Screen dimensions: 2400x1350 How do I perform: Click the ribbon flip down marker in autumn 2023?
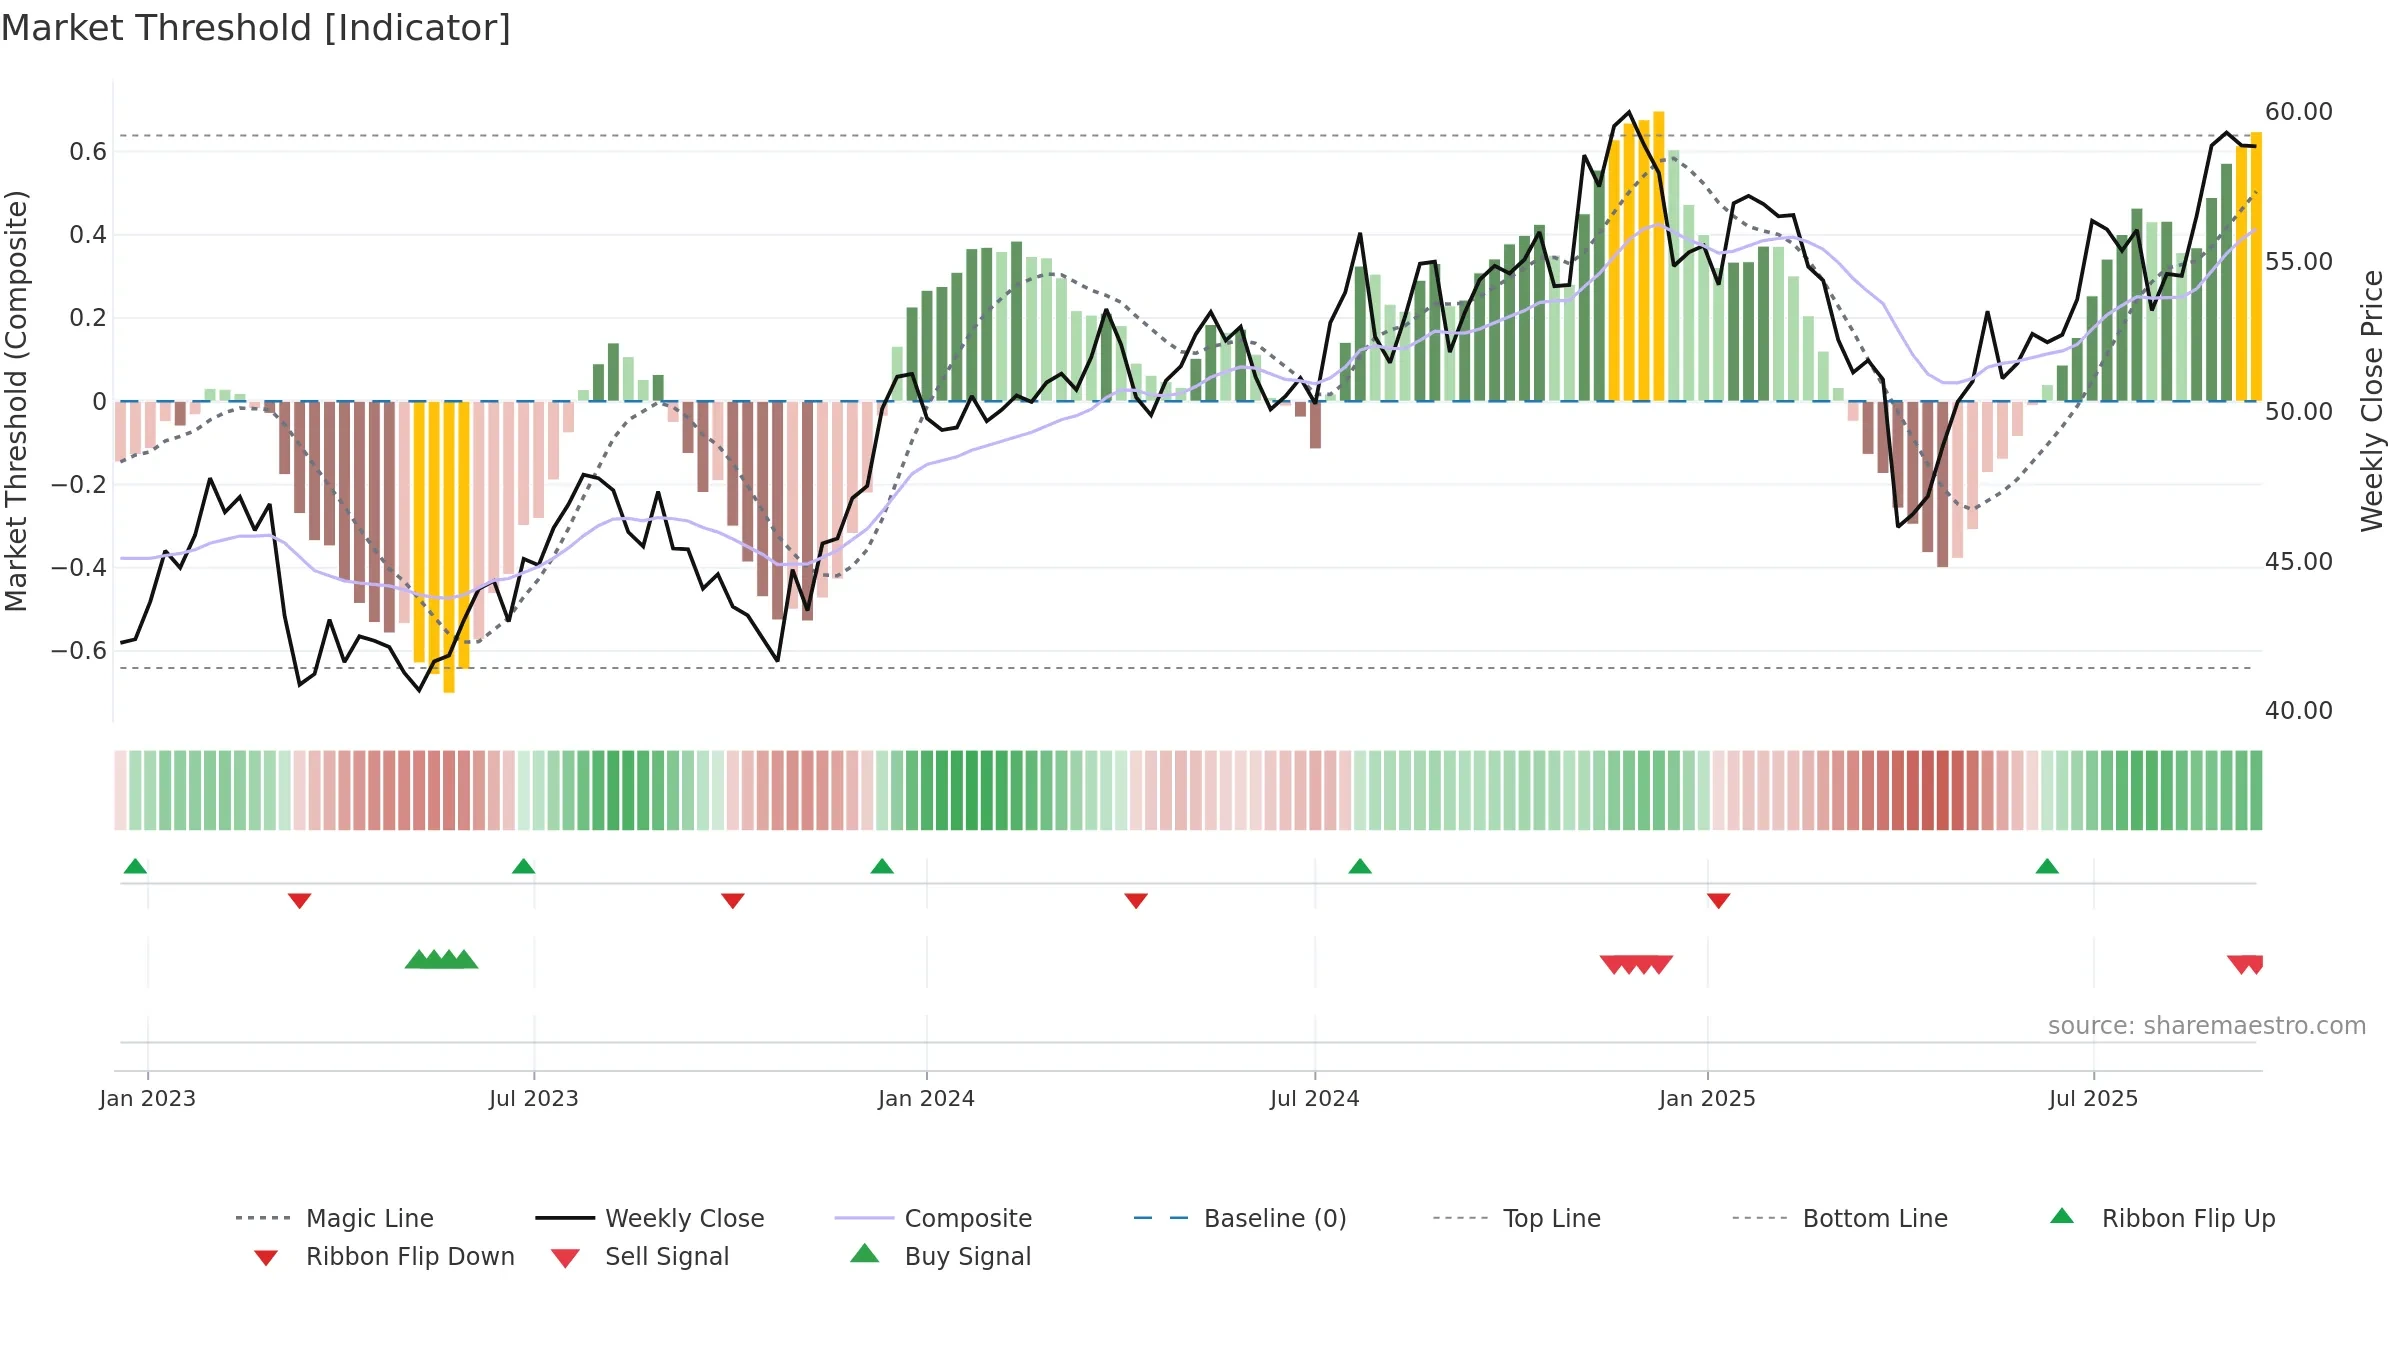(733, 901)
